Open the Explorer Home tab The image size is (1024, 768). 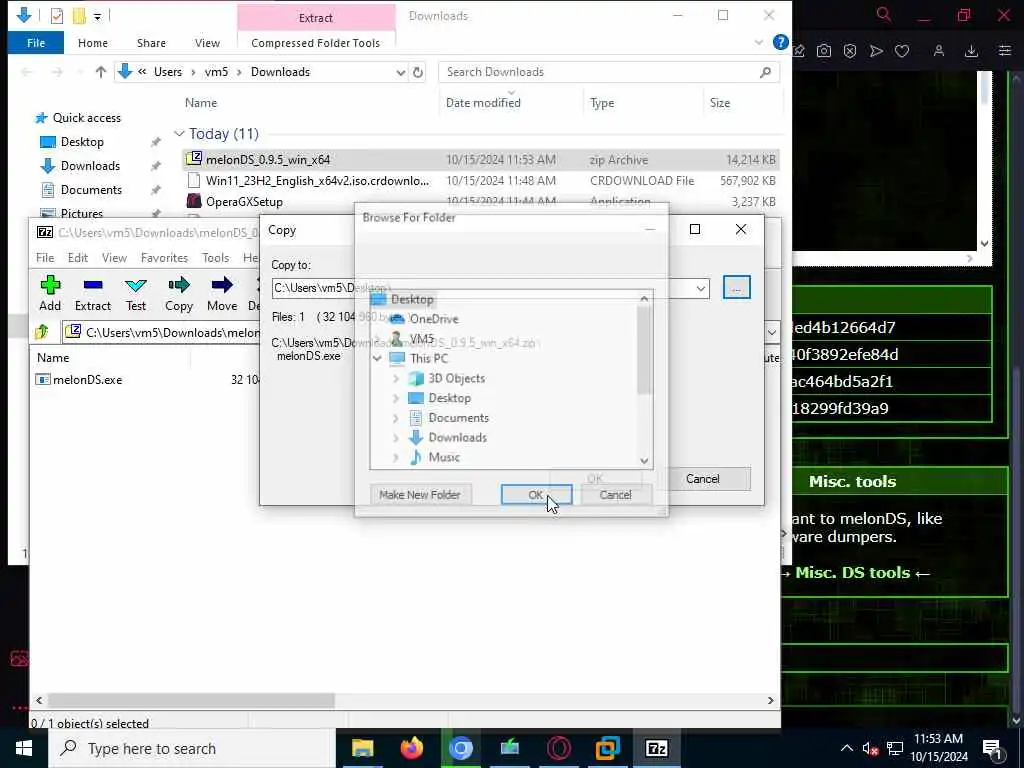coord(93,43)
